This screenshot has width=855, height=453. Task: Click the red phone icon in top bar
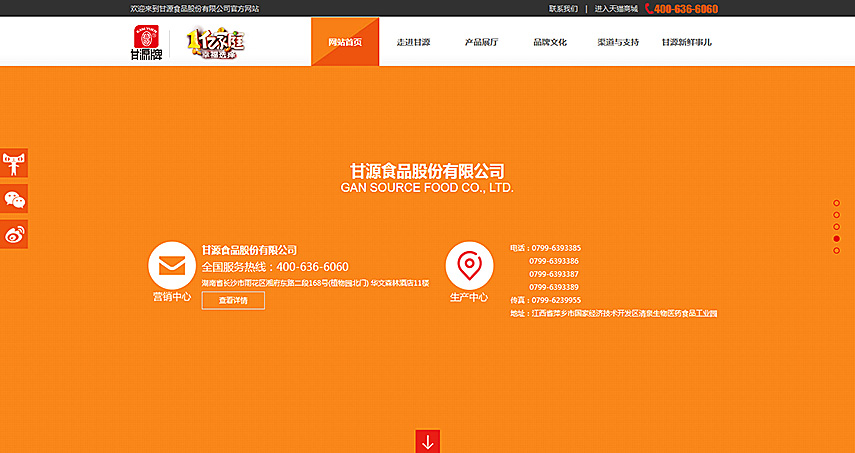click(x=649, y=8)
